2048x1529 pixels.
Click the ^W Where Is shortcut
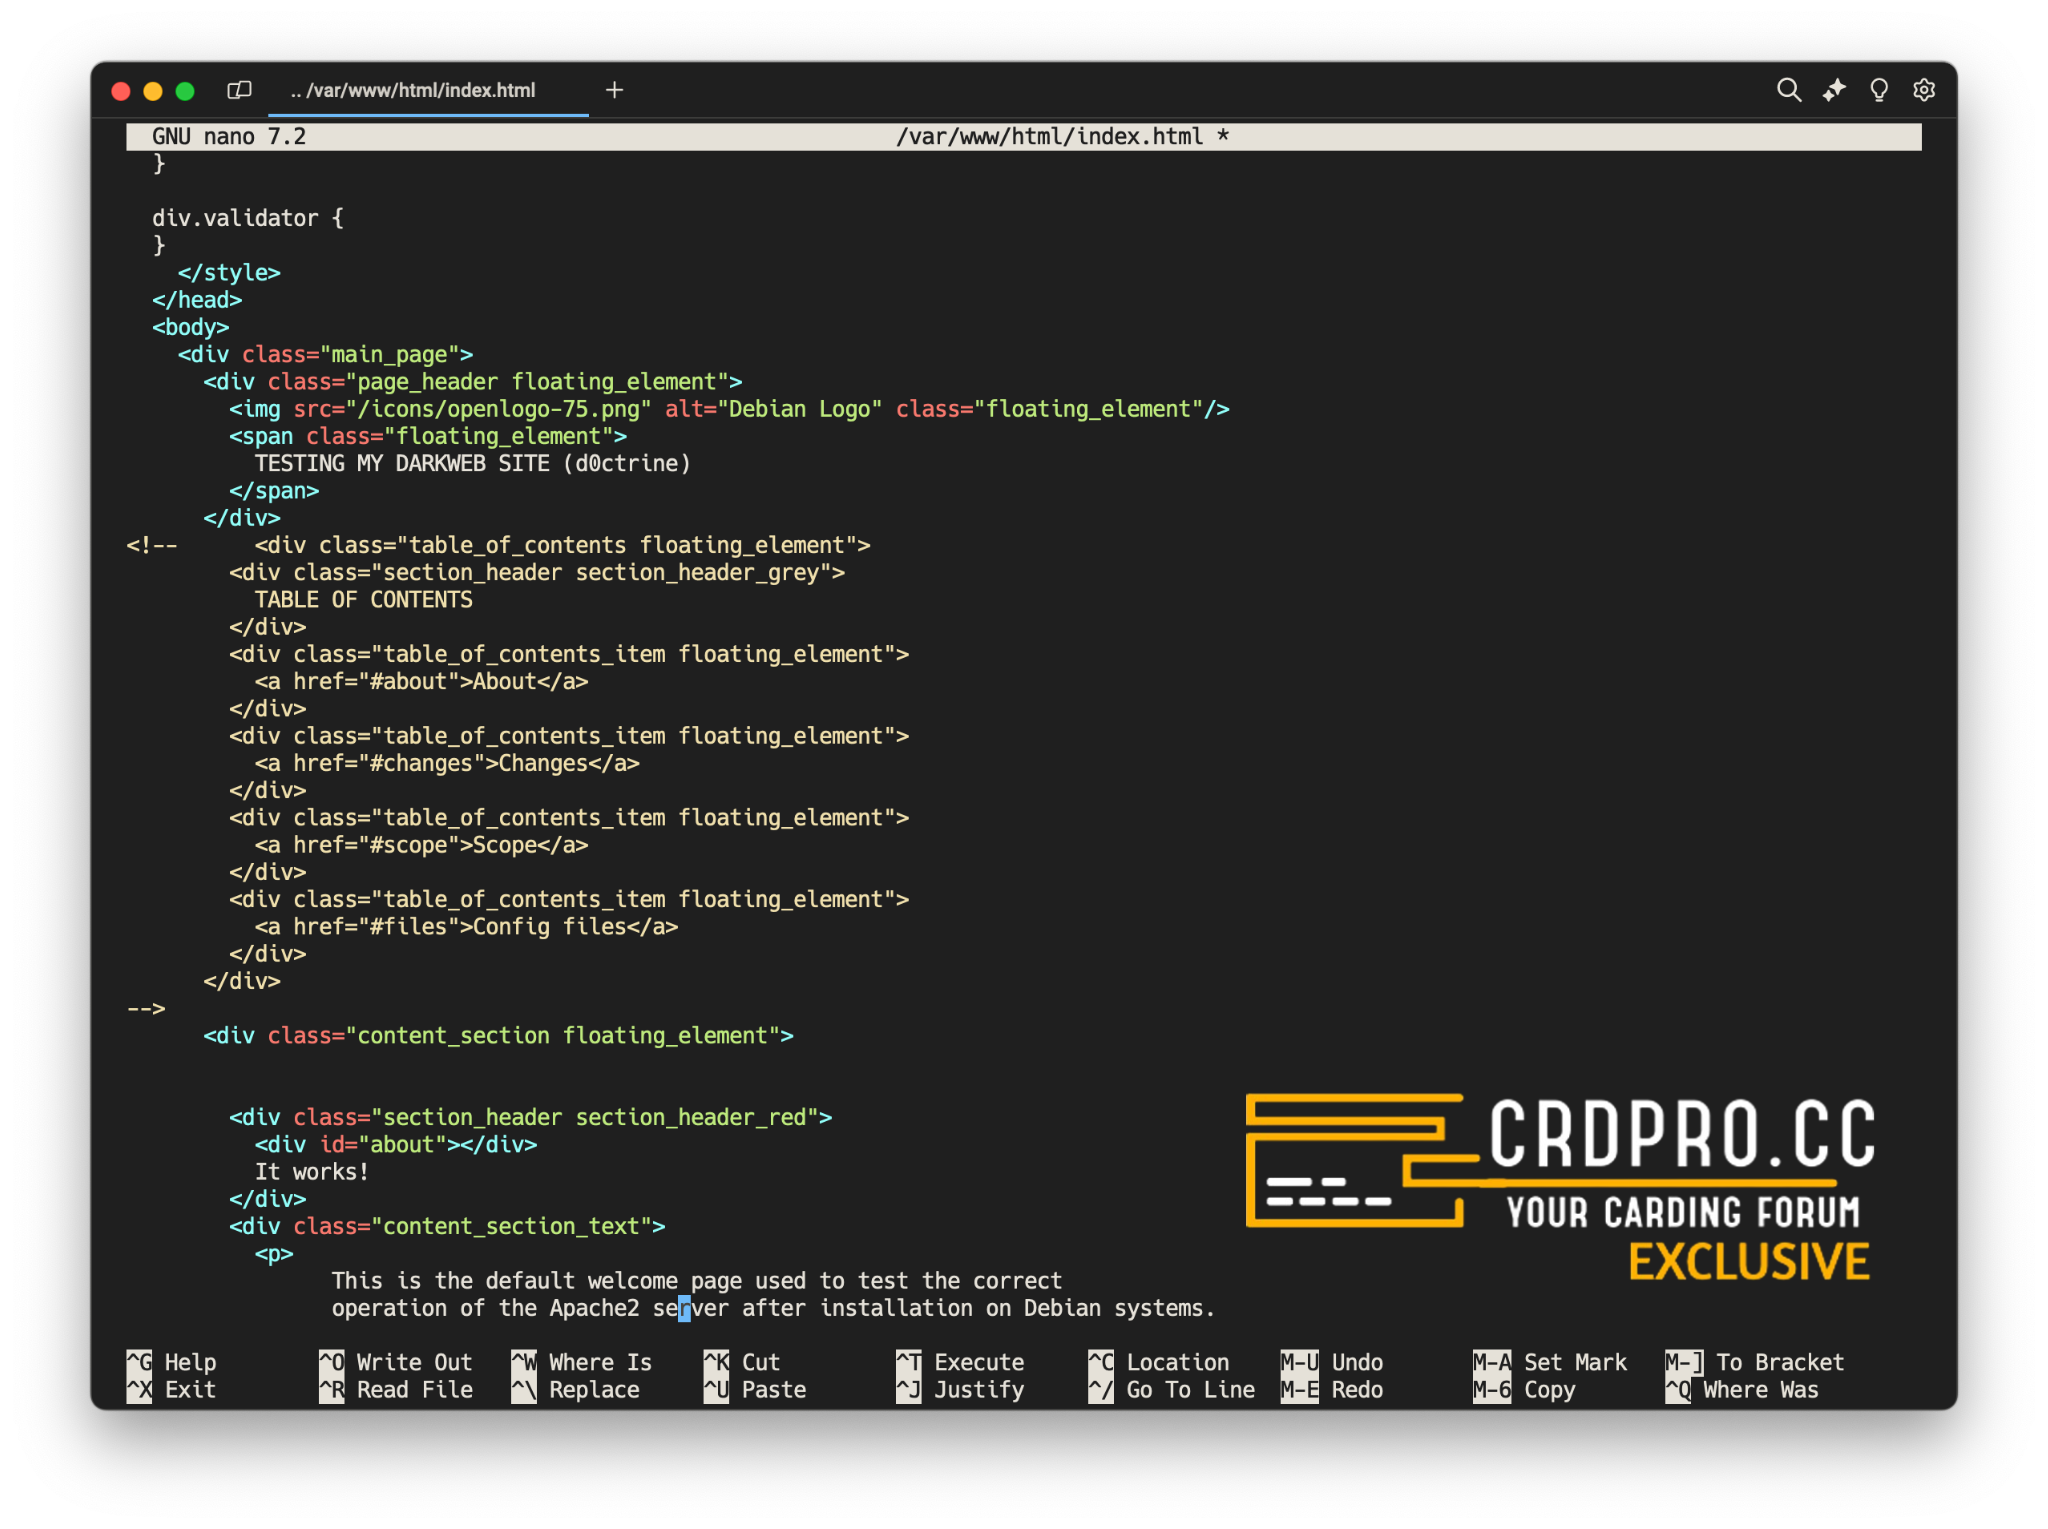tap(581, 1362)
